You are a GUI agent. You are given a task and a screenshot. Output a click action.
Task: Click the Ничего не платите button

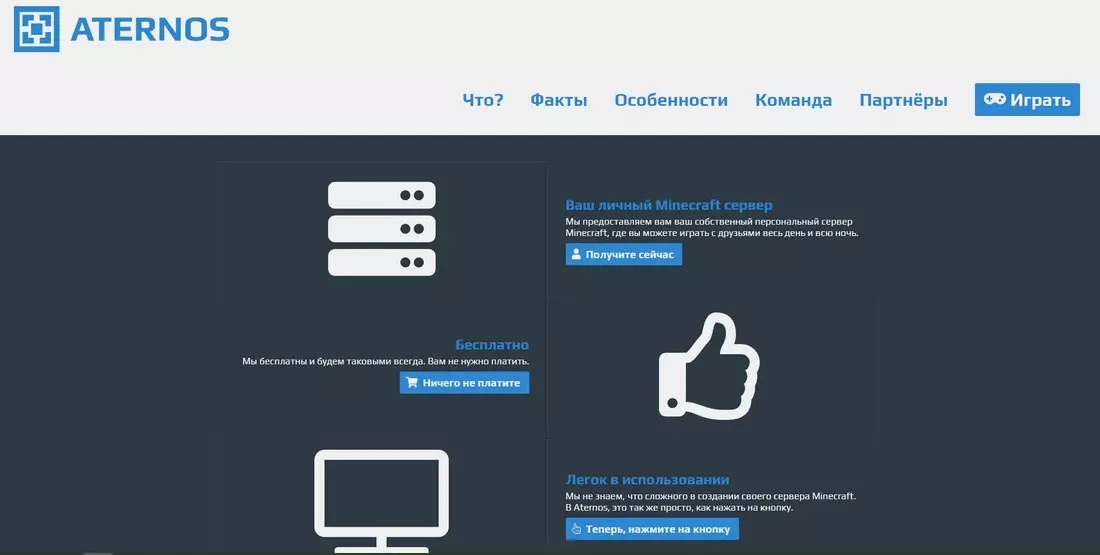(x=464, y=383)
